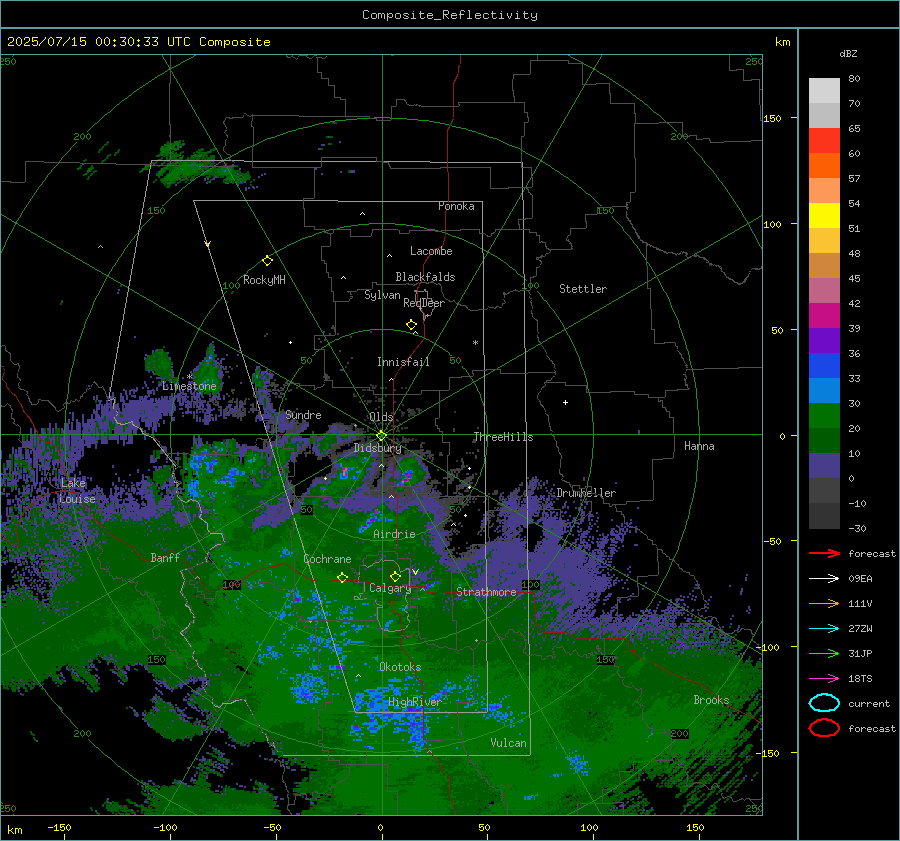900x841 pixels.
Task: Click the Lake Louise label
Action: 77,491
